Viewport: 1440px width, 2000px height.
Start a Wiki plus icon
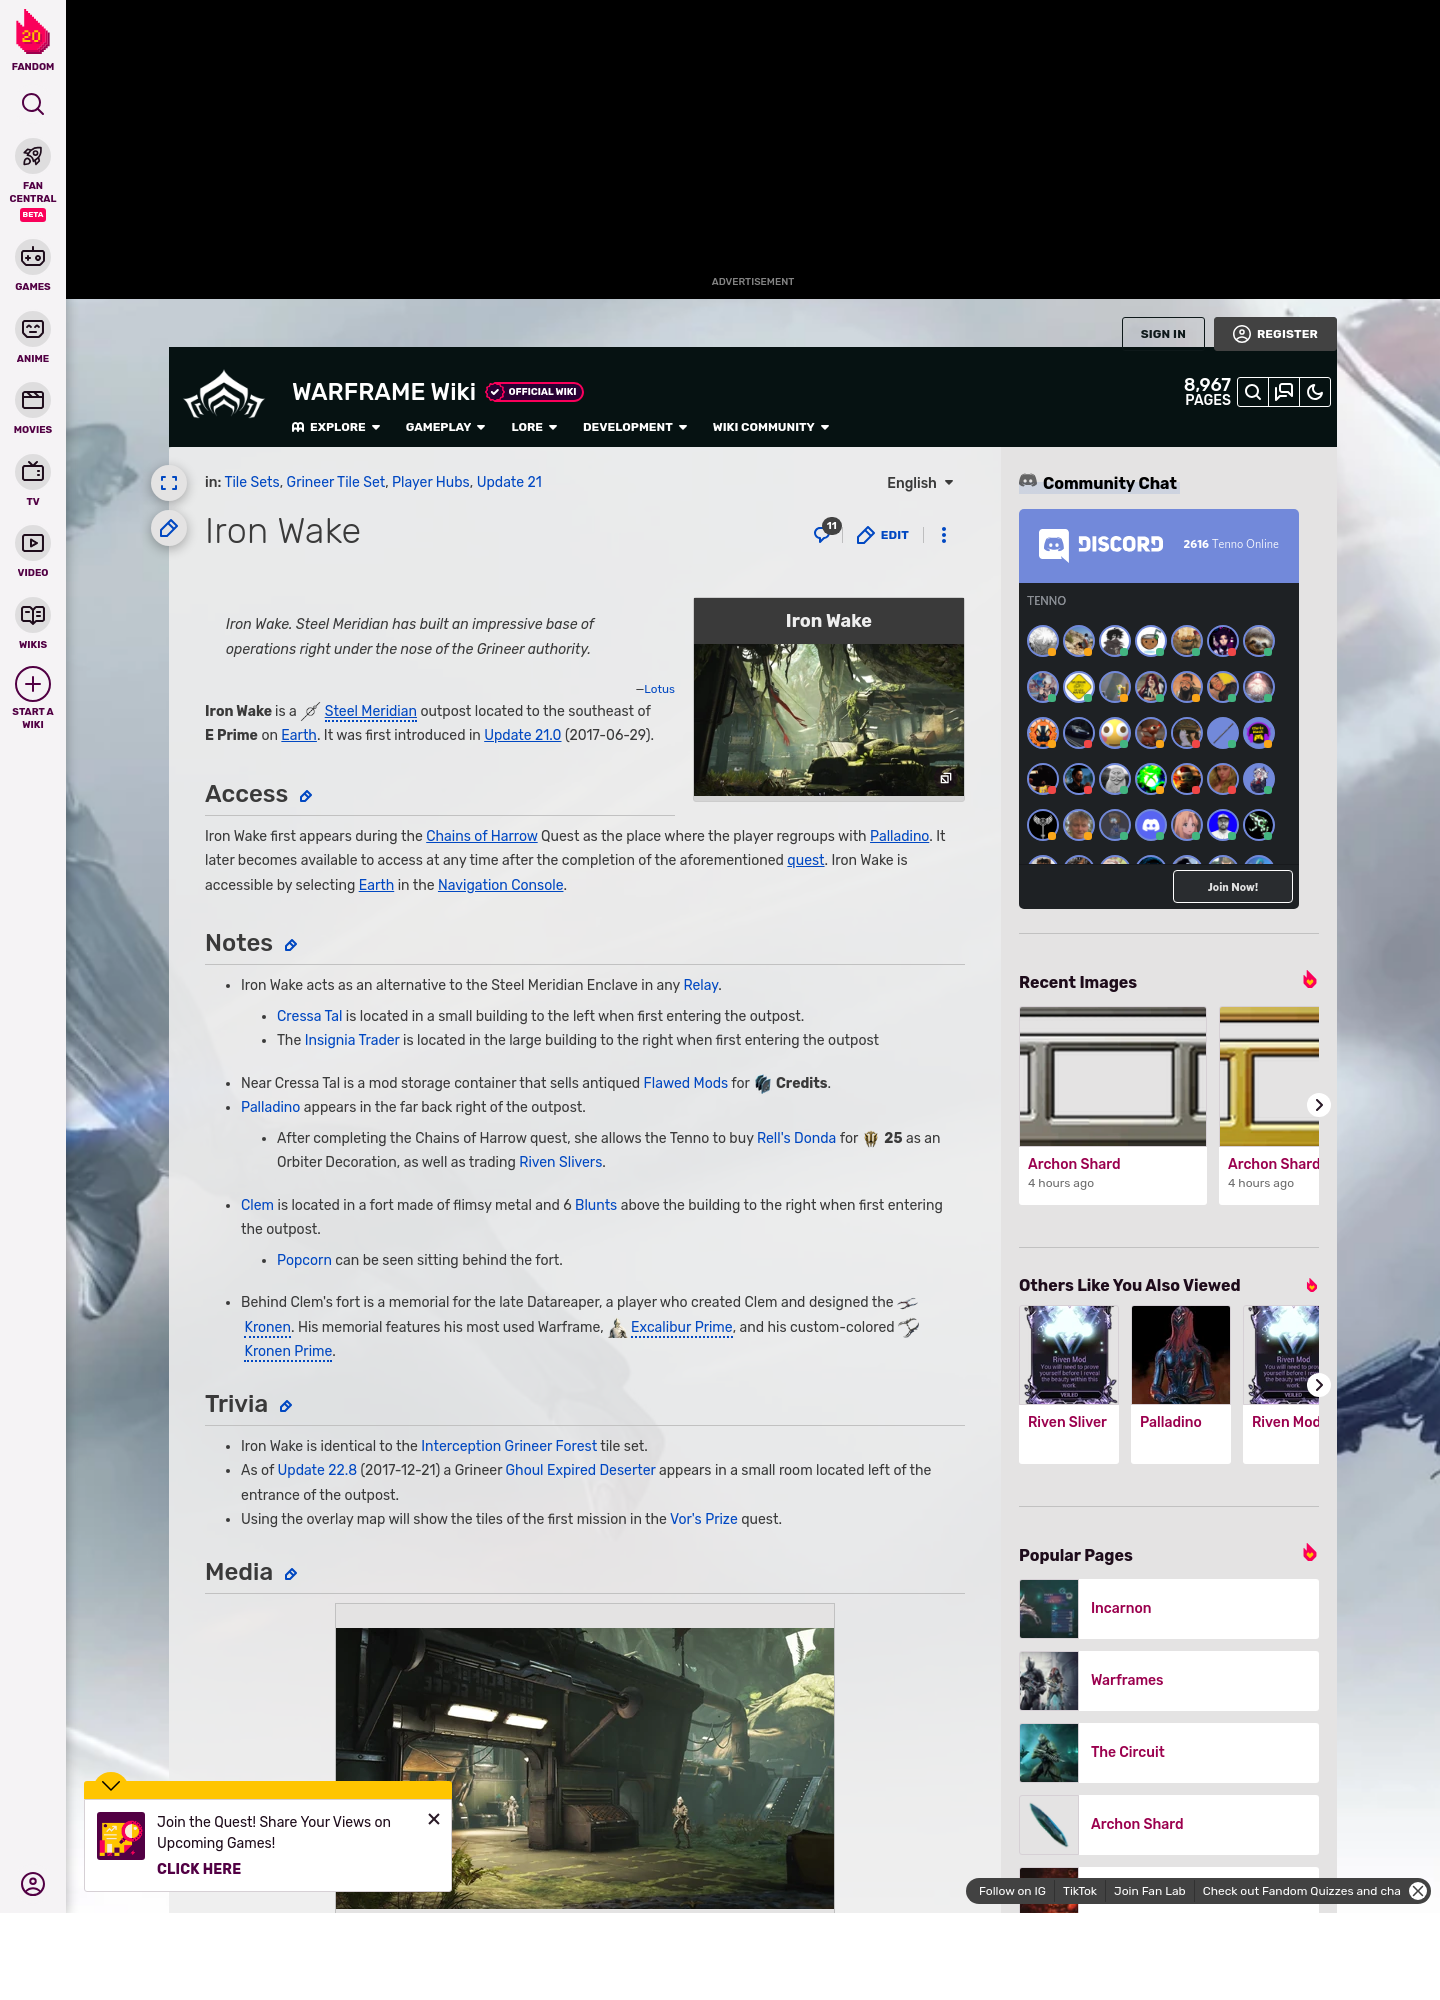click(33, 684)
